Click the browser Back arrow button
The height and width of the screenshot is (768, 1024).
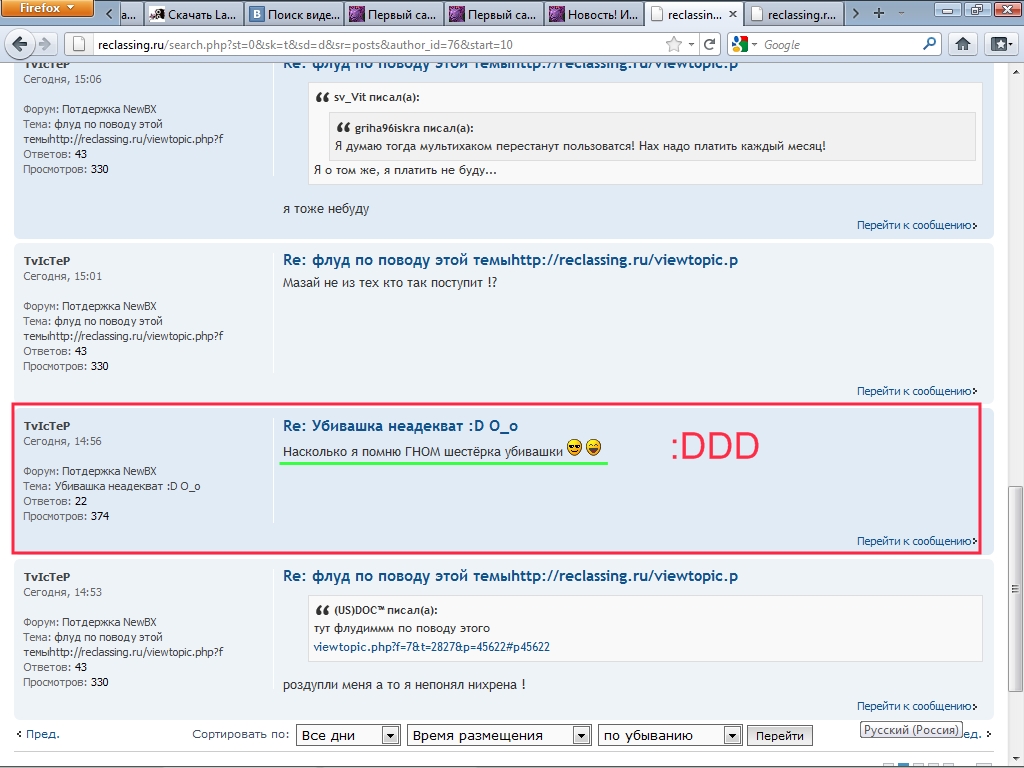[19, 44]
